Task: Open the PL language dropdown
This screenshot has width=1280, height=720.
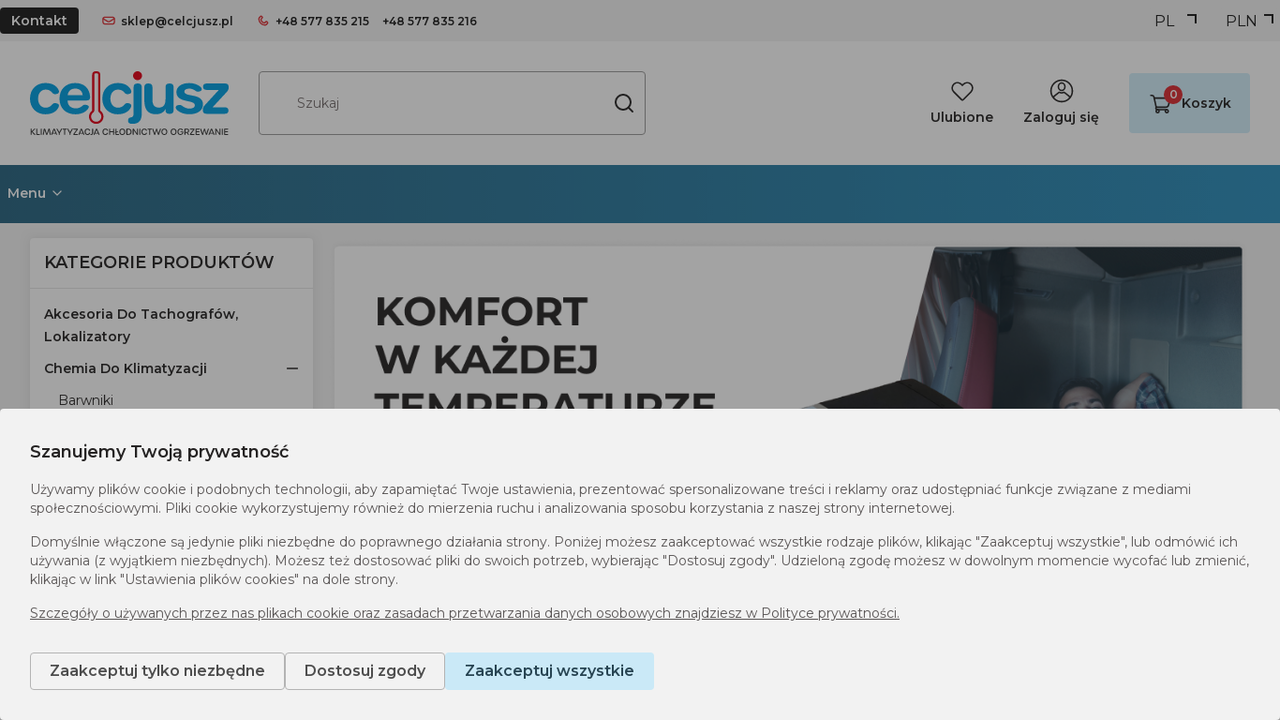Action: (1175, 21)
